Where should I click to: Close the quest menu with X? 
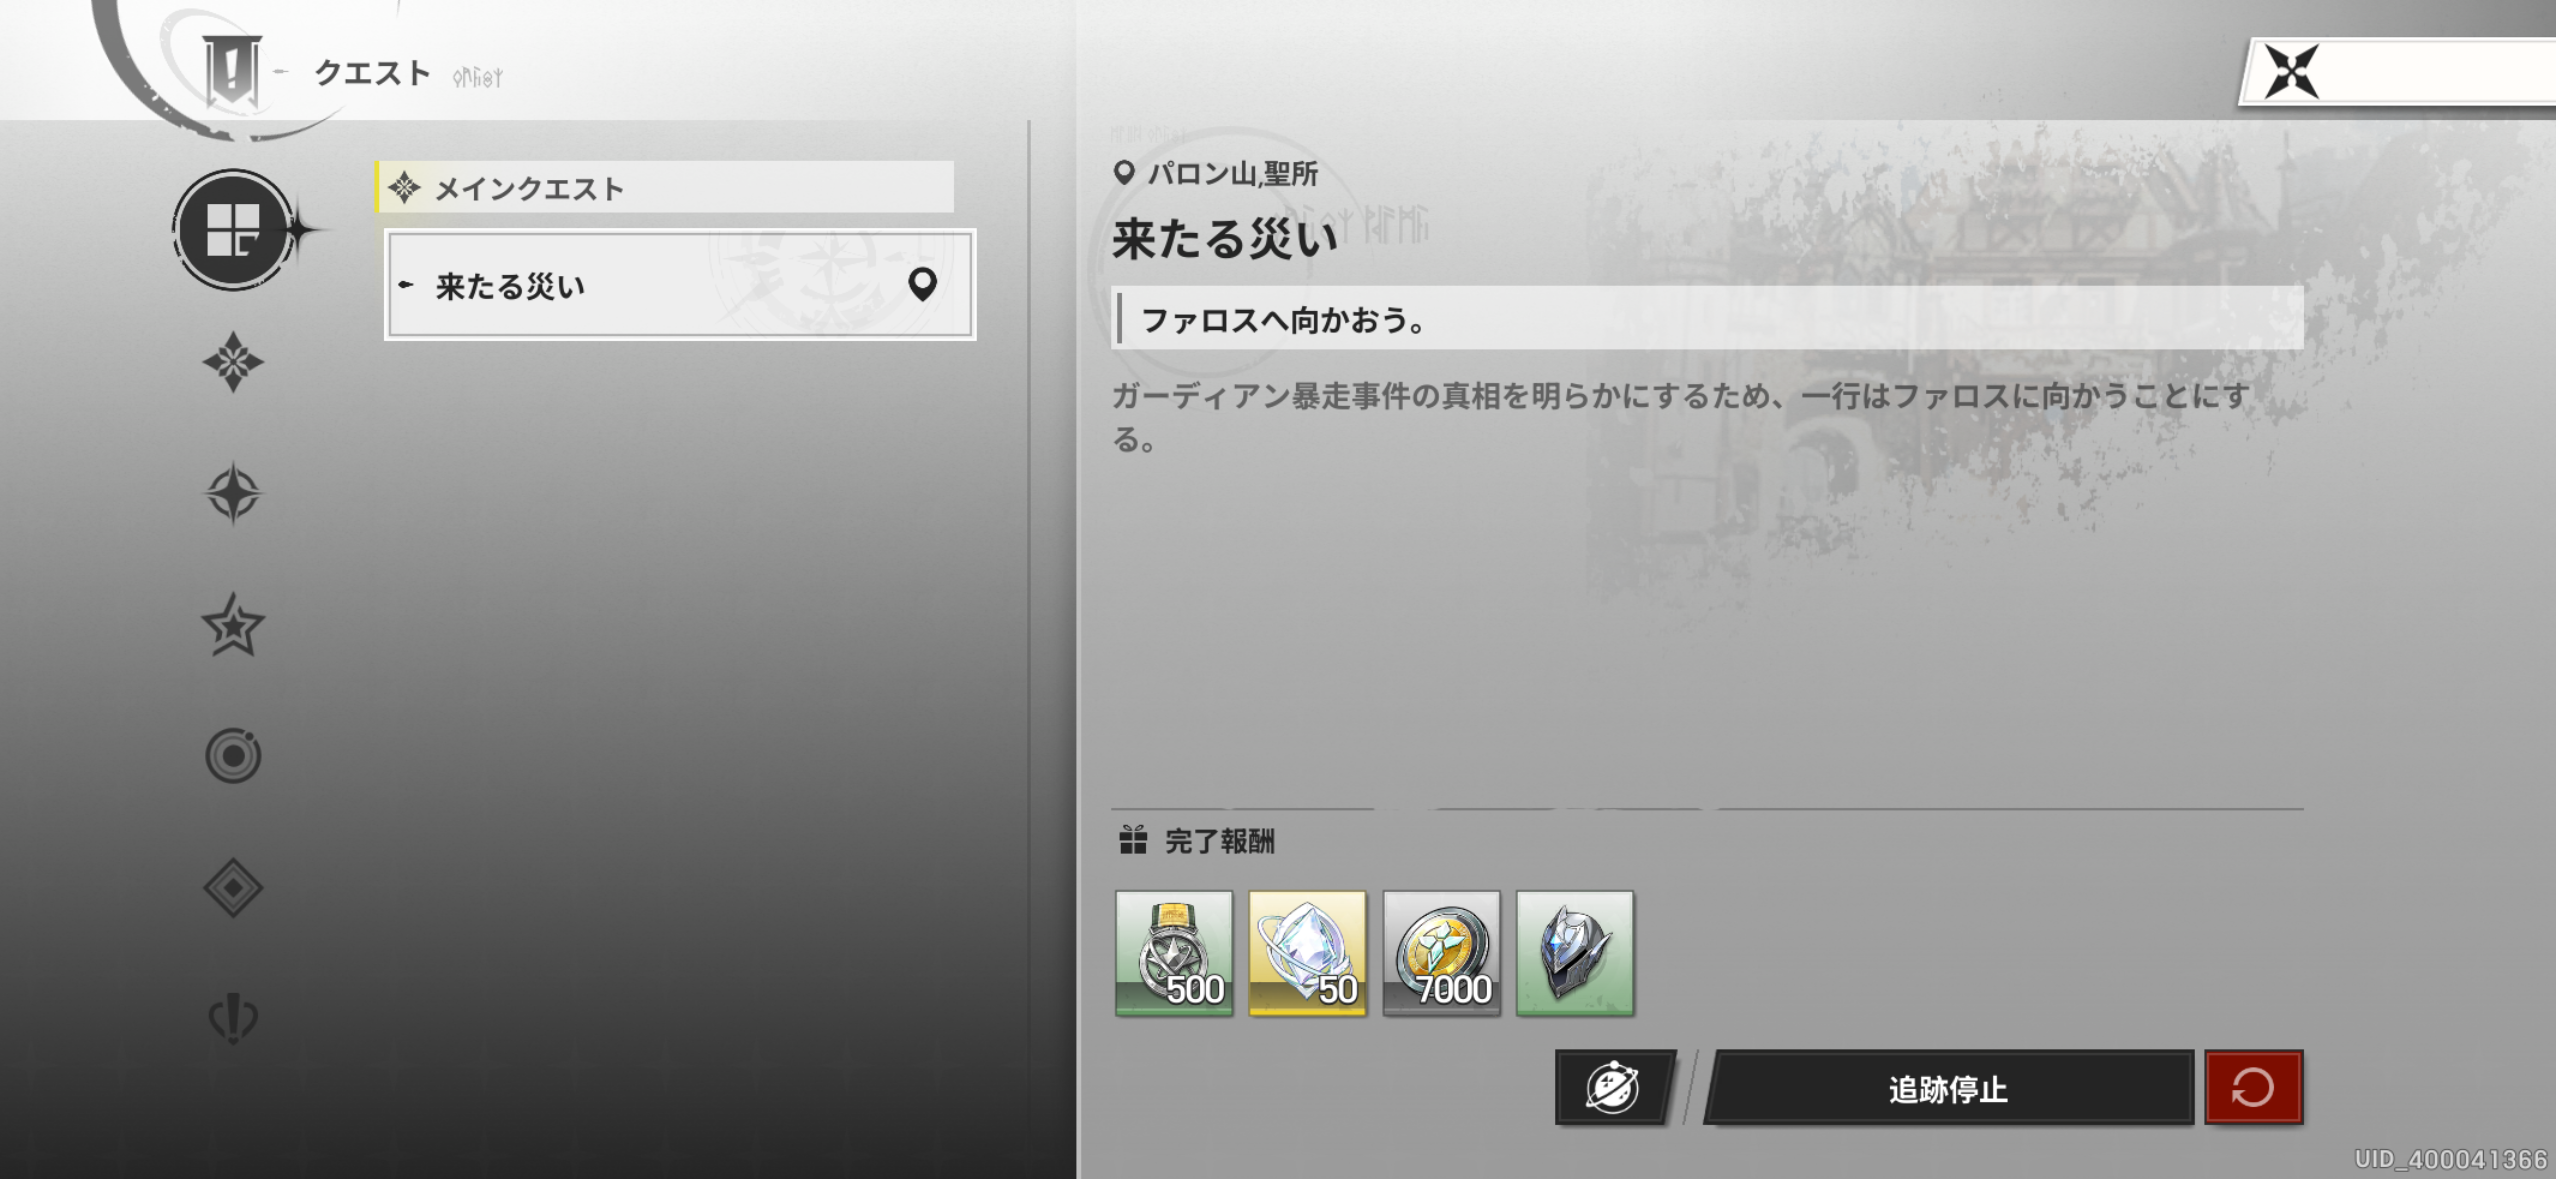coord(2291,71)
